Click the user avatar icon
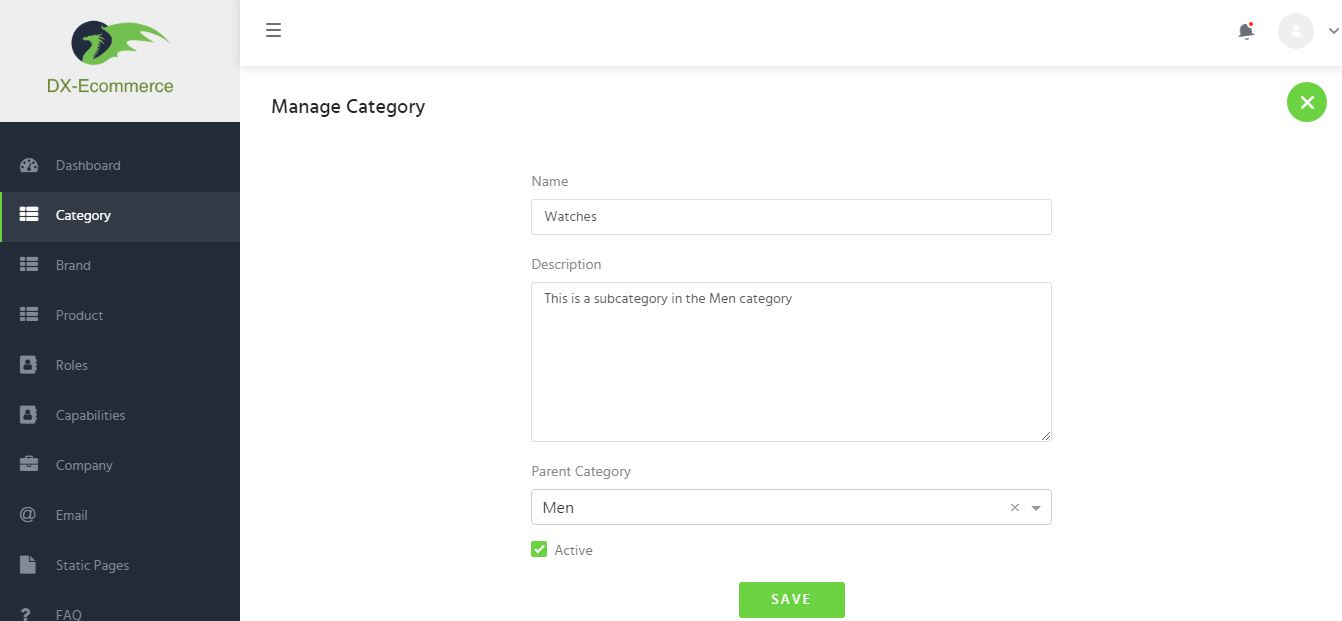 point(1296,31)
